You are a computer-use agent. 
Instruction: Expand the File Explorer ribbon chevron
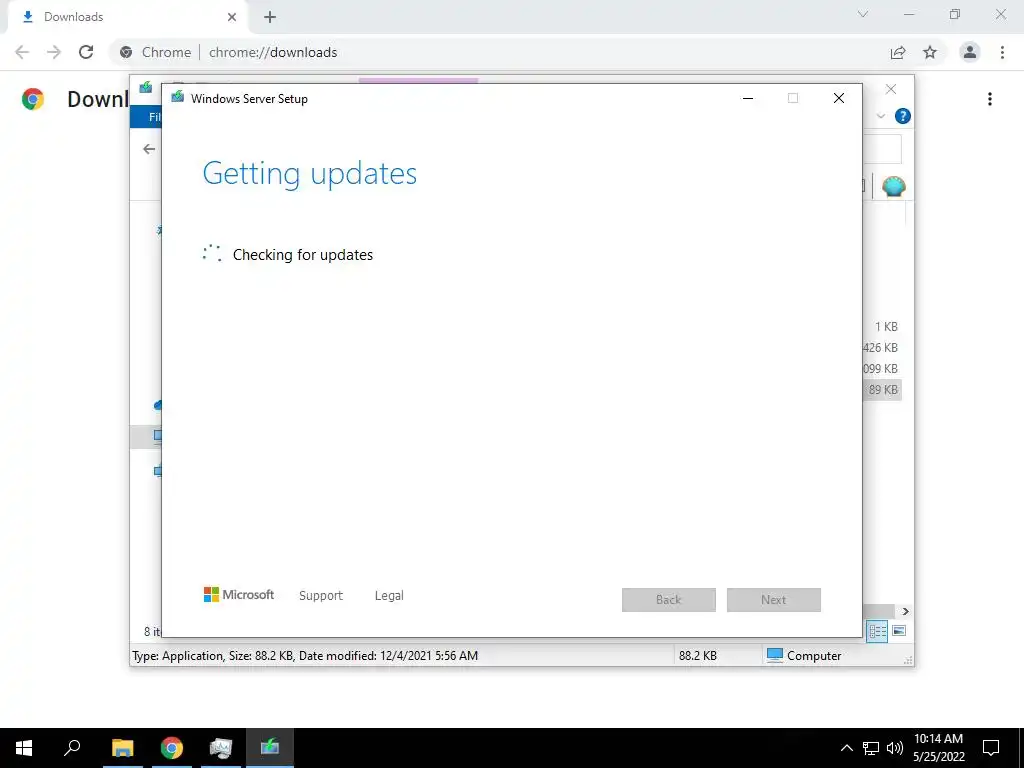[881, 116]
